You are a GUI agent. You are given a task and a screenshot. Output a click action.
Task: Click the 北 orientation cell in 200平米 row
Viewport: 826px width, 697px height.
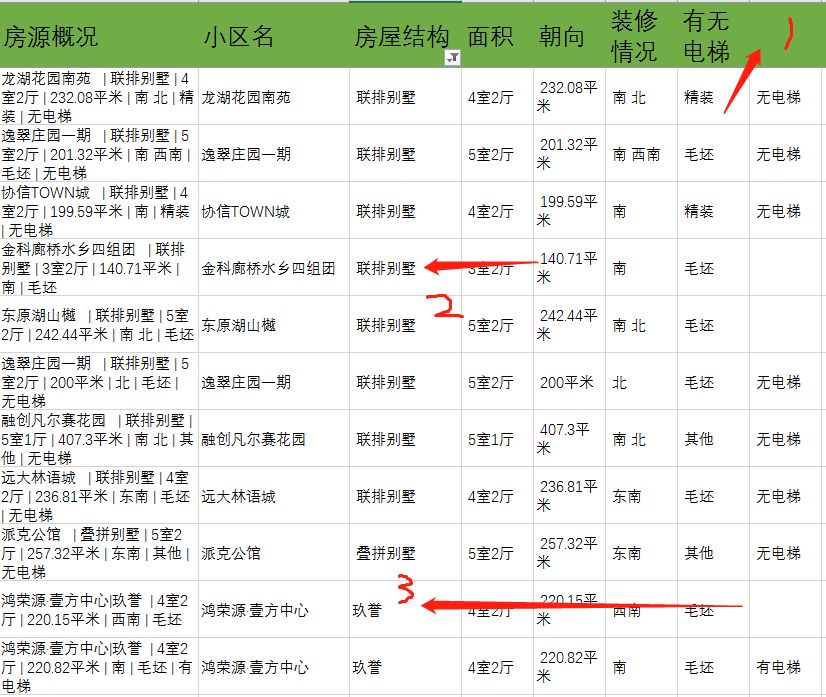point(641,381)
